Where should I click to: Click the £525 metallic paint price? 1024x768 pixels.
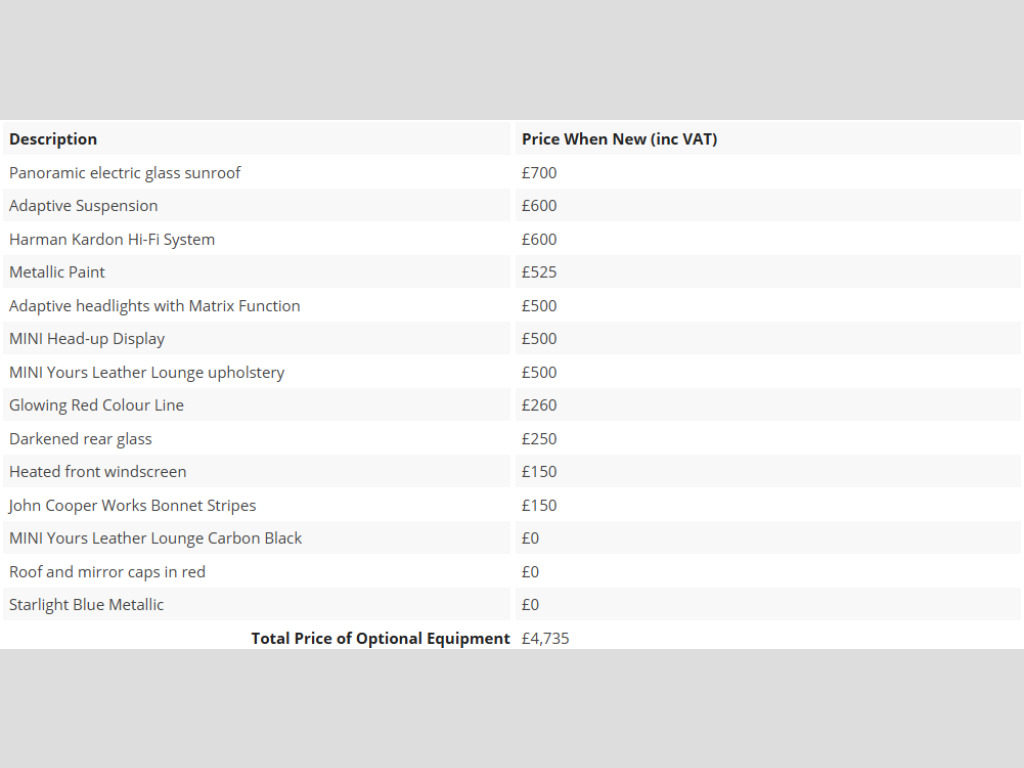tap(539, 272)
